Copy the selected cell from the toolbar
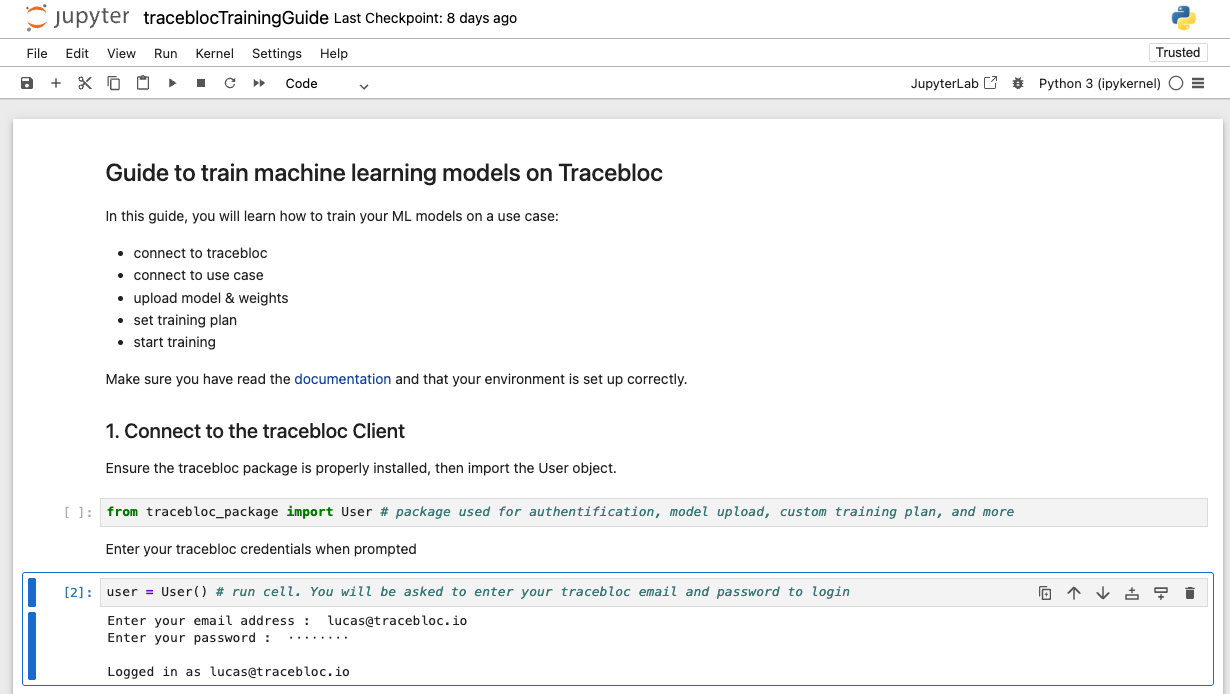The width and height of the screenshot is (1230, 694). coord(114,84)
